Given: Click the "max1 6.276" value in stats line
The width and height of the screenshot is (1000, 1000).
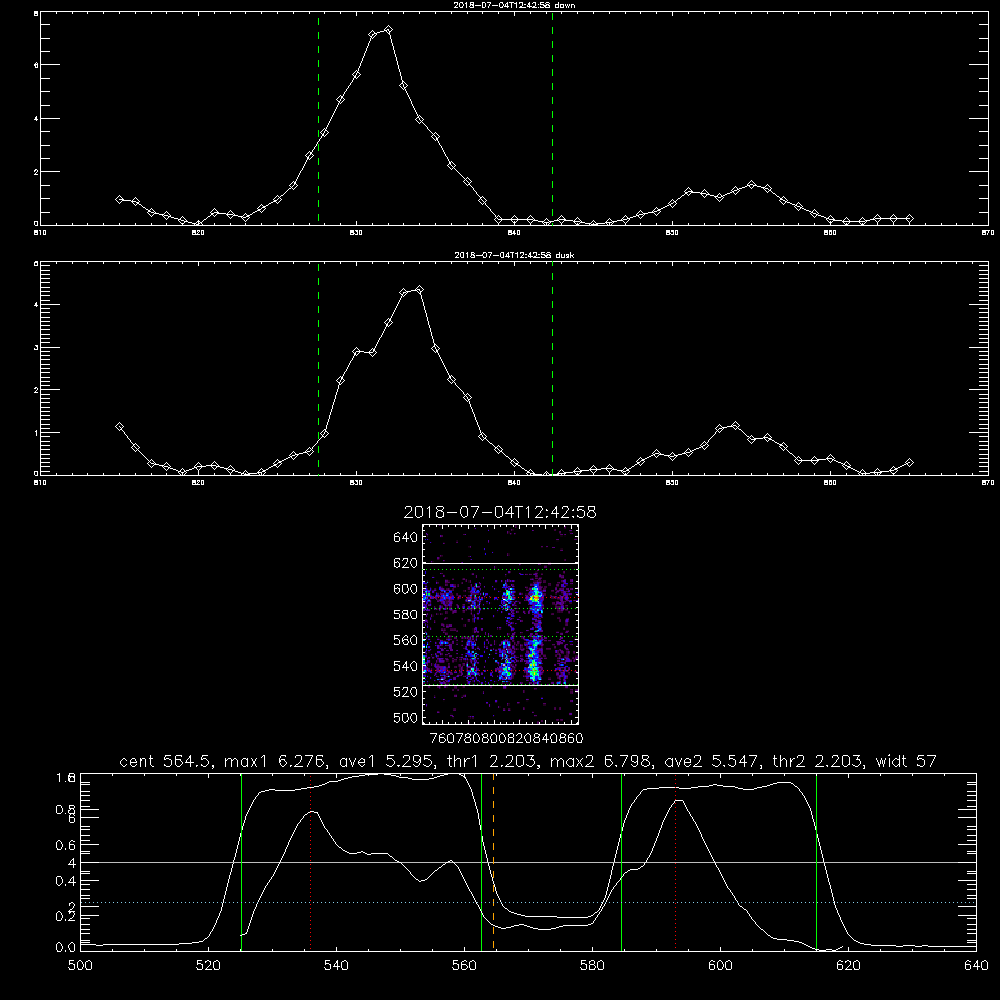Looking at the screenshot, I should coord(275,761).
